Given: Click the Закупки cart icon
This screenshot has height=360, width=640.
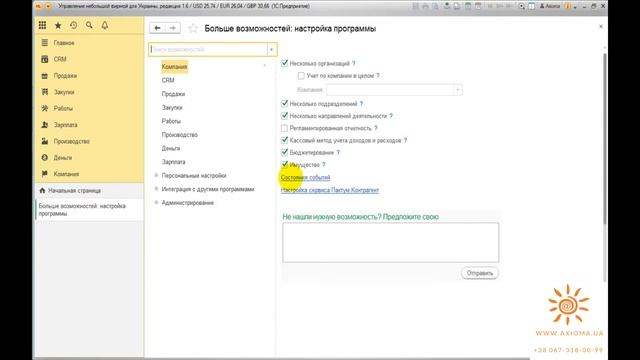Looking at the screenshot, I should pos(44,92).
